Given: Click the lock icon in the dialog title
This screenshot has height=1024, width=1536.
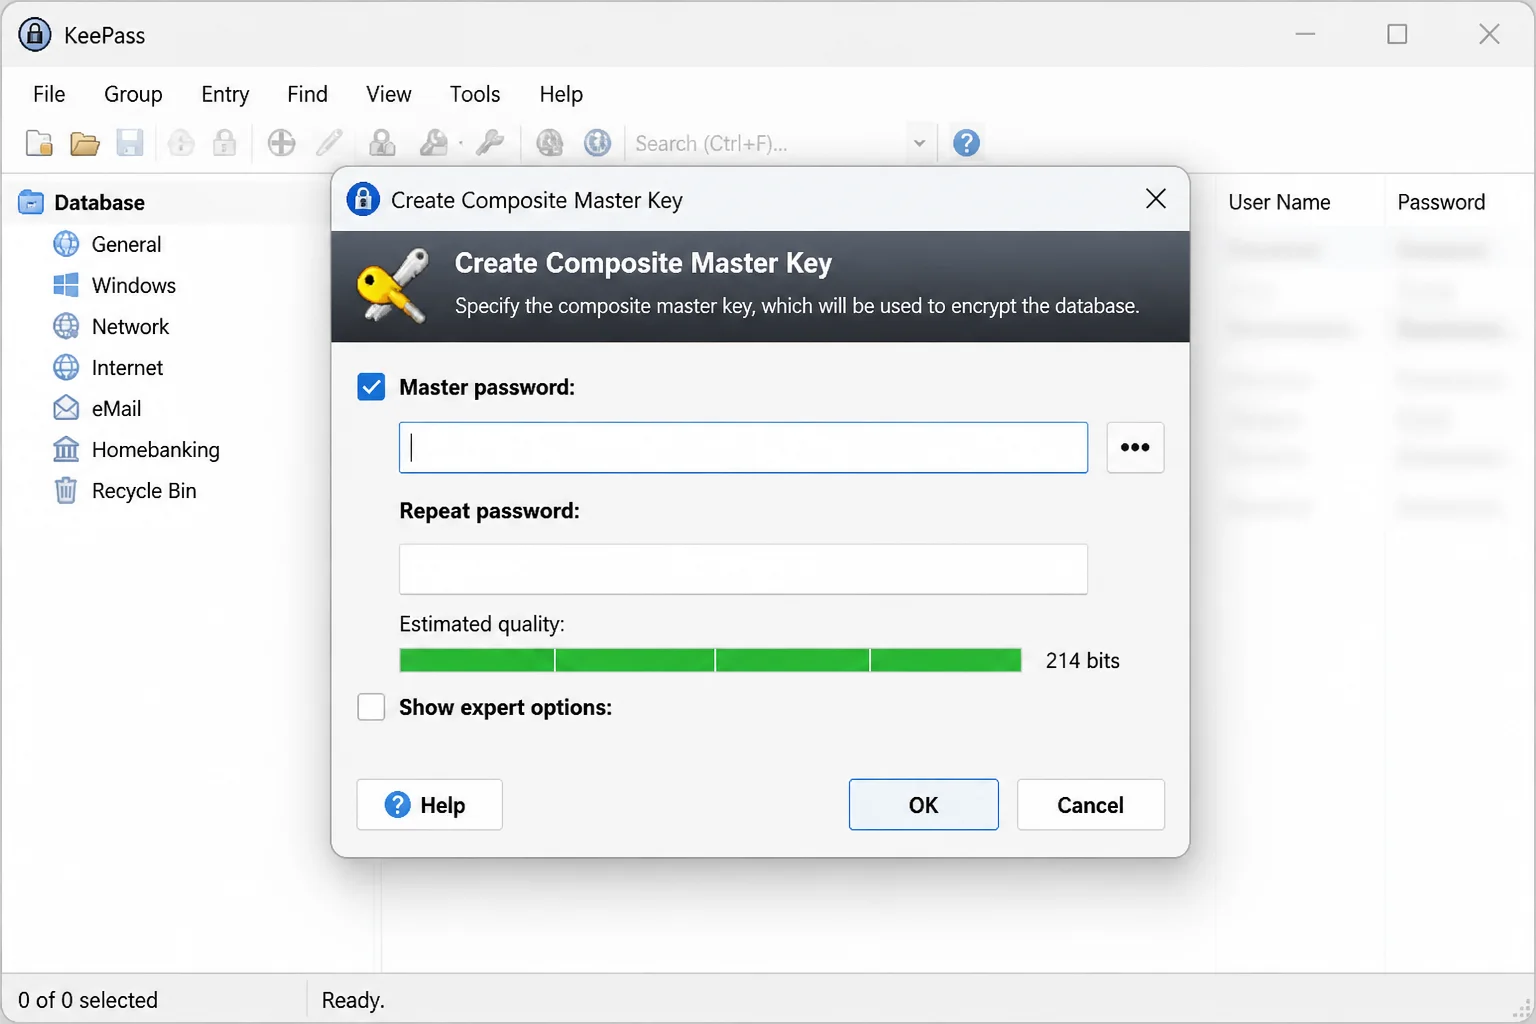Looking at the screenshot, I should pos(363,199).
